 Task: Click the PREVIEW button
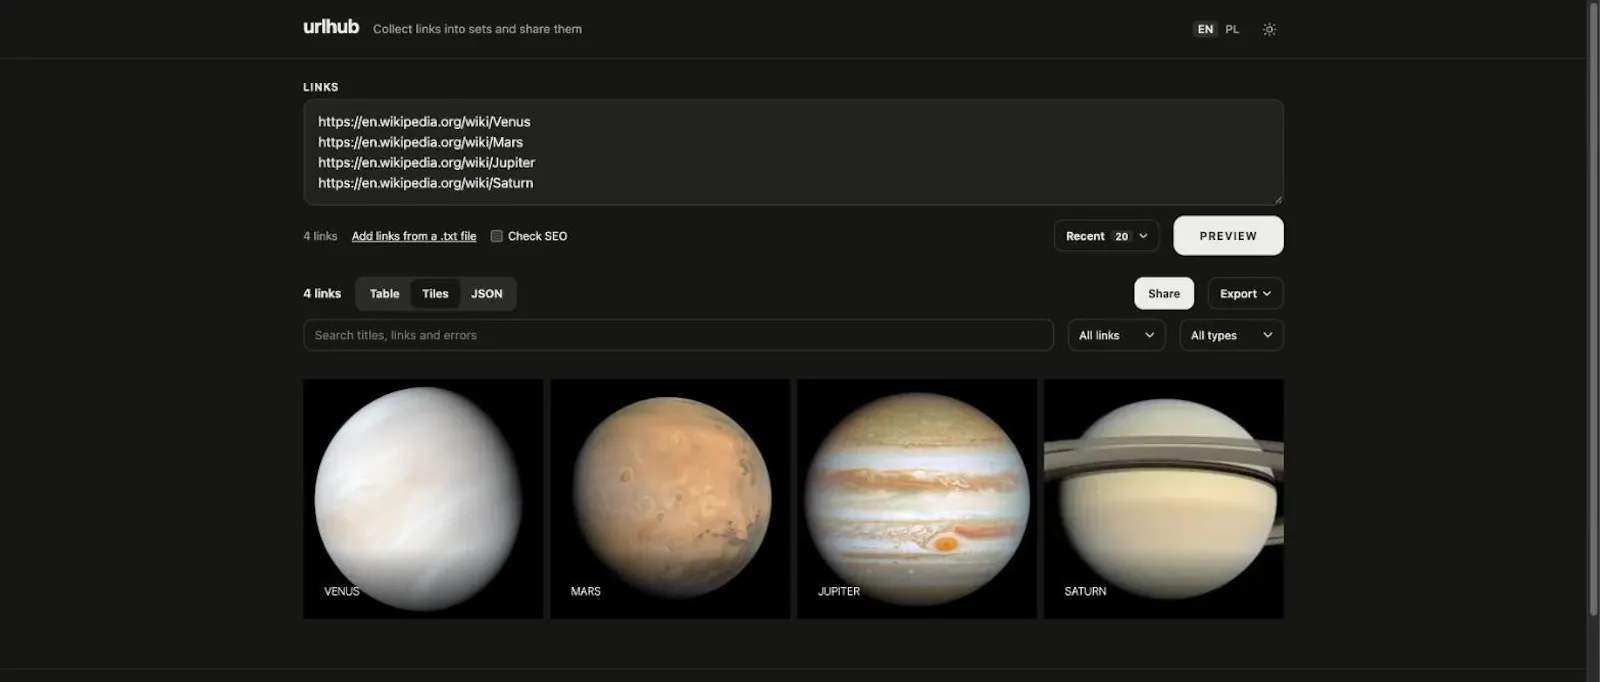click(x=1228, y=236)
